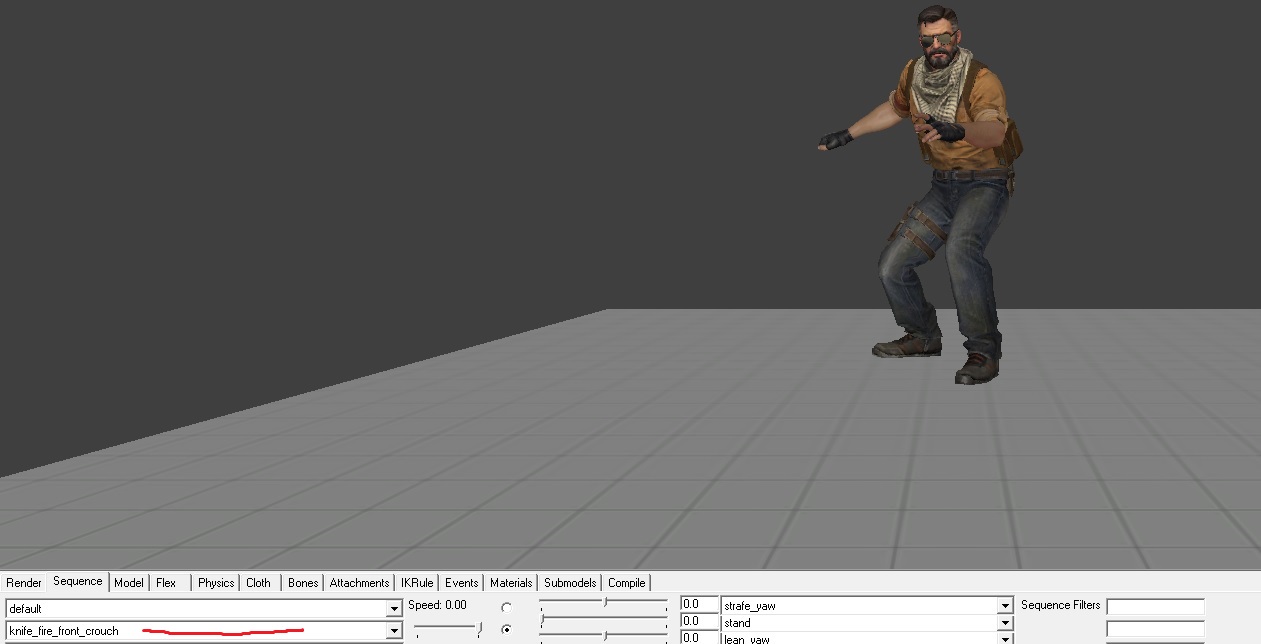Open the Materials tab
This screenshot has width=1261, height=644.
(x=511, y=583)
